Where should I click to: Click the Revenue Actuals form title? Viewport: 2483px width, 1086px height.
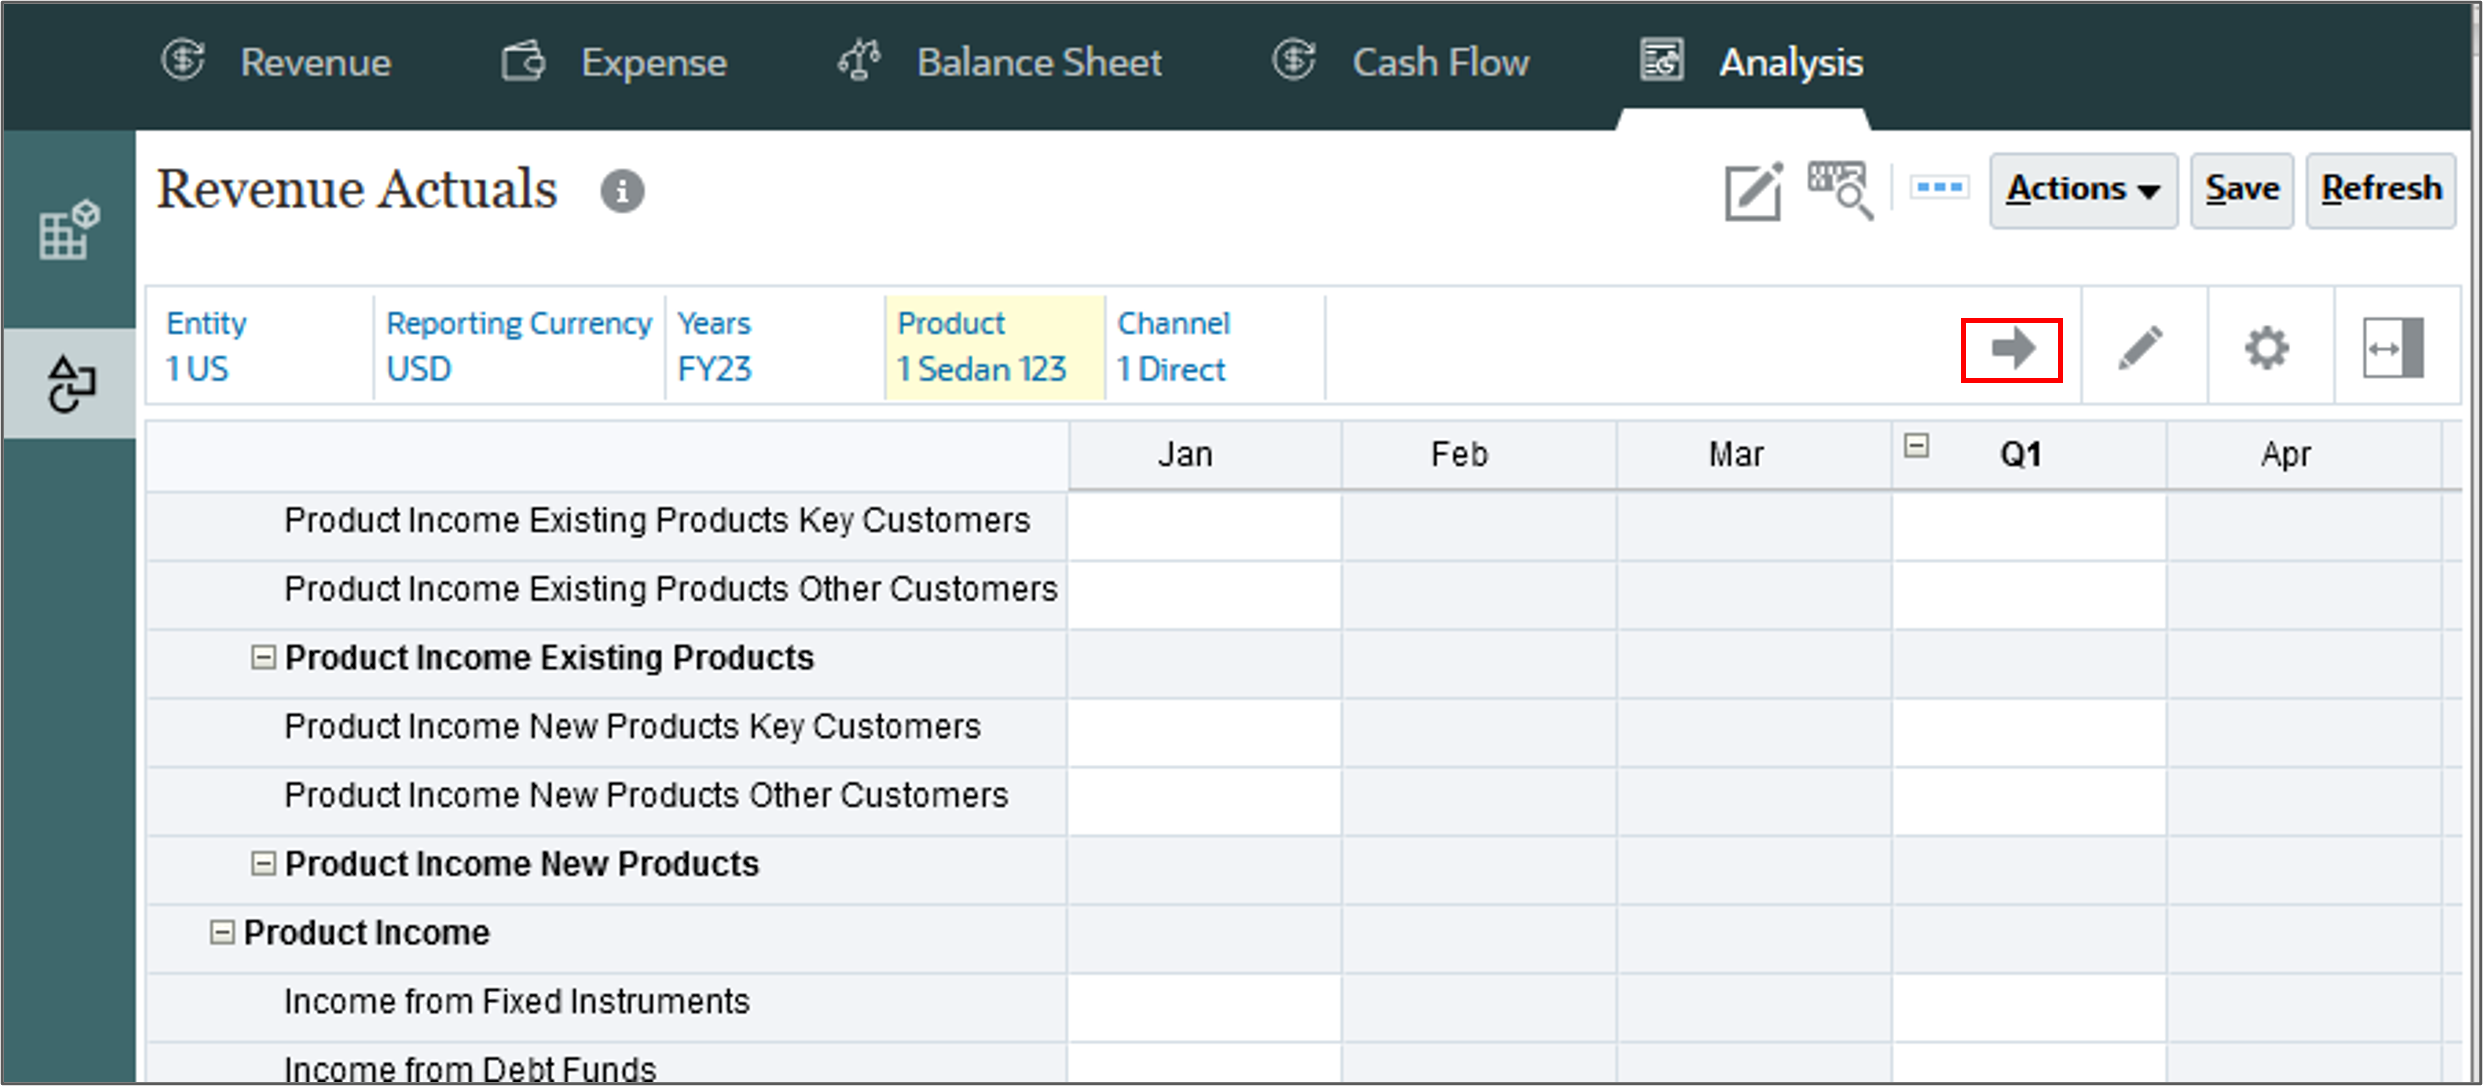pos(357,190)
